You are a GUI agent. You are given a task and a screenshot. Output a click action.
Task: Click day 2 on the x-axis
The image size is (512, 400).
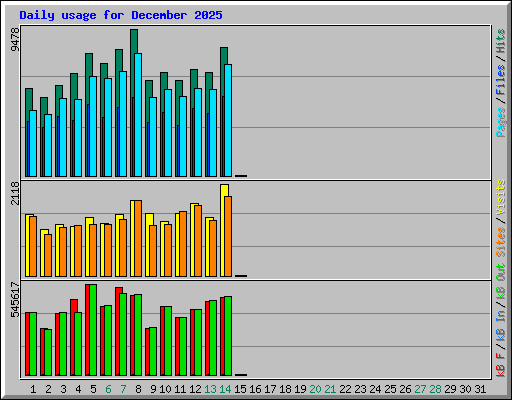click(48, 389)
